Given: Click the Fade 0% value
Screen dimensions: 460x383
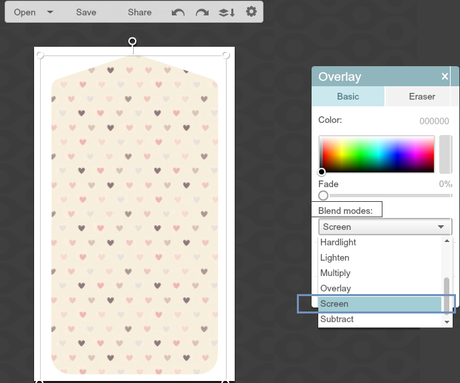Looking at the screenshot, I should coord(445,184).
